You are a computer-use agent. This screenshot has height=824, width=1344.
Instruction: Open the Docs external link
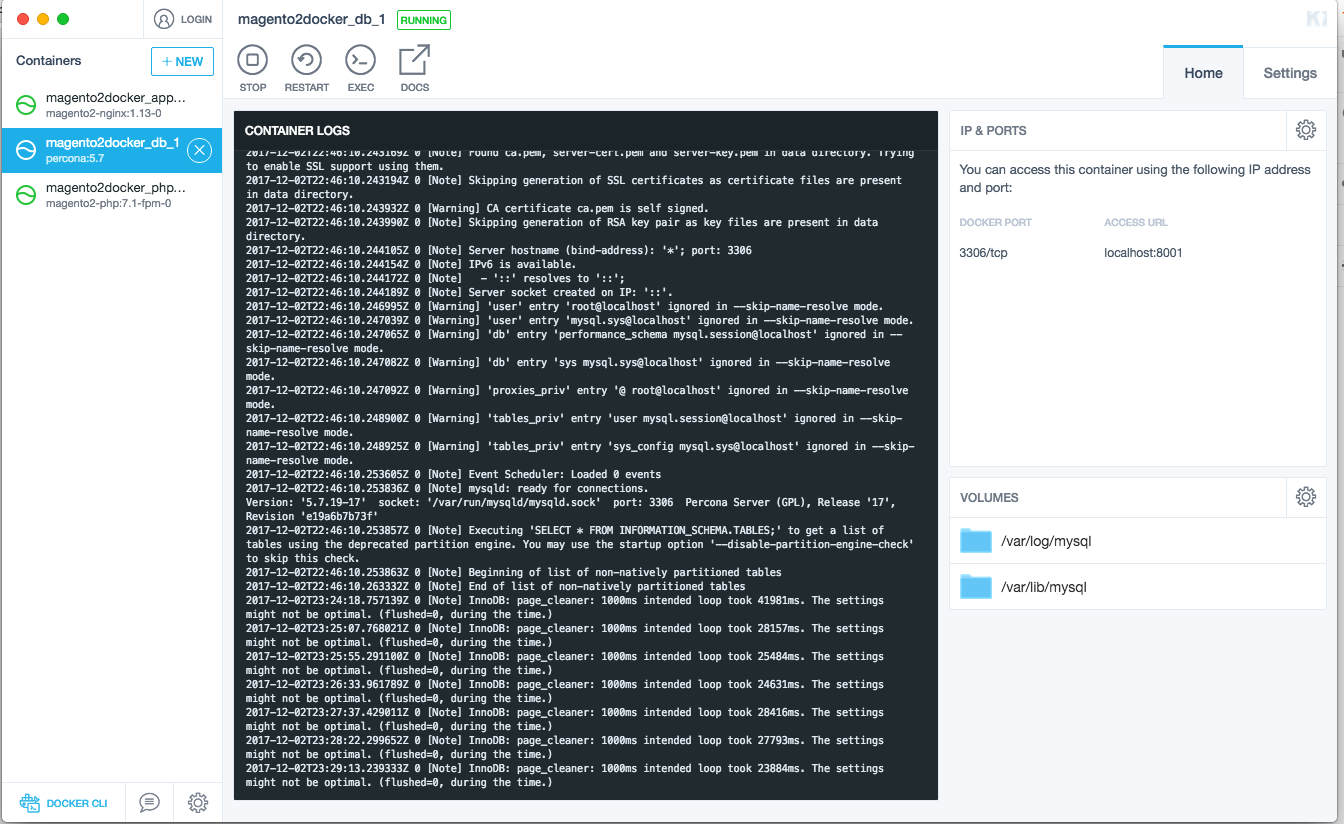pos(414,61)
